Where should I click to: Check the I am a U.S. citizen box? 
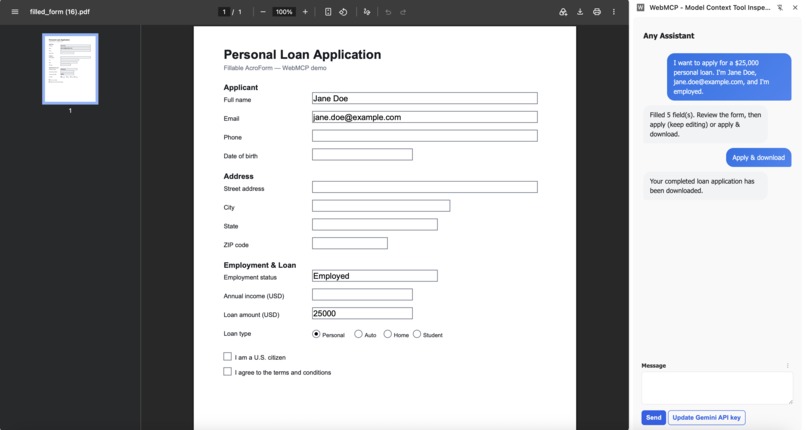click(x=228, y=356)
